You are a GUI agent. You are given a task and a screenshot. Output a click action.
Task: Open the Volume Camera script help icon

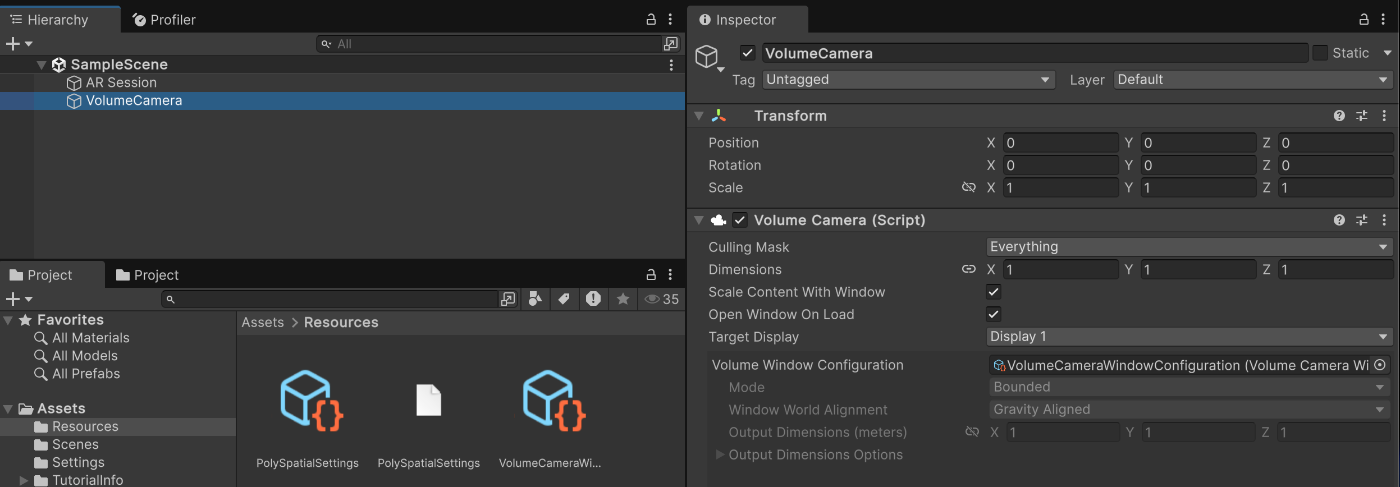pos(1339,220)
